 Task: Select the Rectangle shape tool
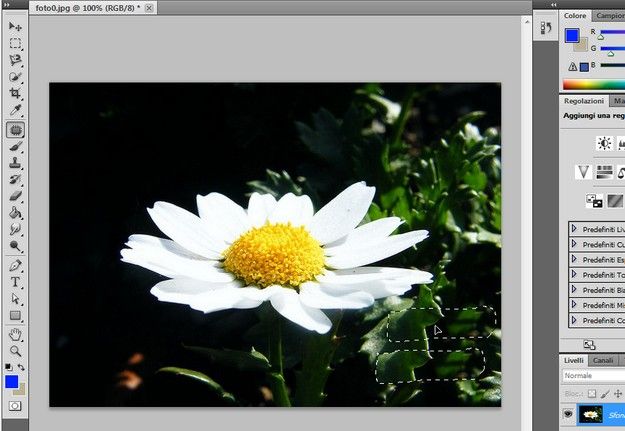pyautogui.click(x=15, y=315)
